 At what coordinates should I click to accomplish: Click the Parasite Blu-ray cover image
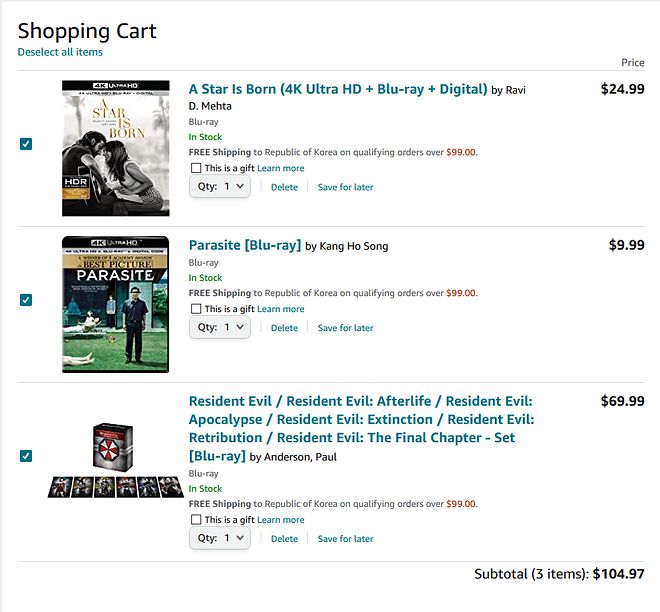(115, 304)
